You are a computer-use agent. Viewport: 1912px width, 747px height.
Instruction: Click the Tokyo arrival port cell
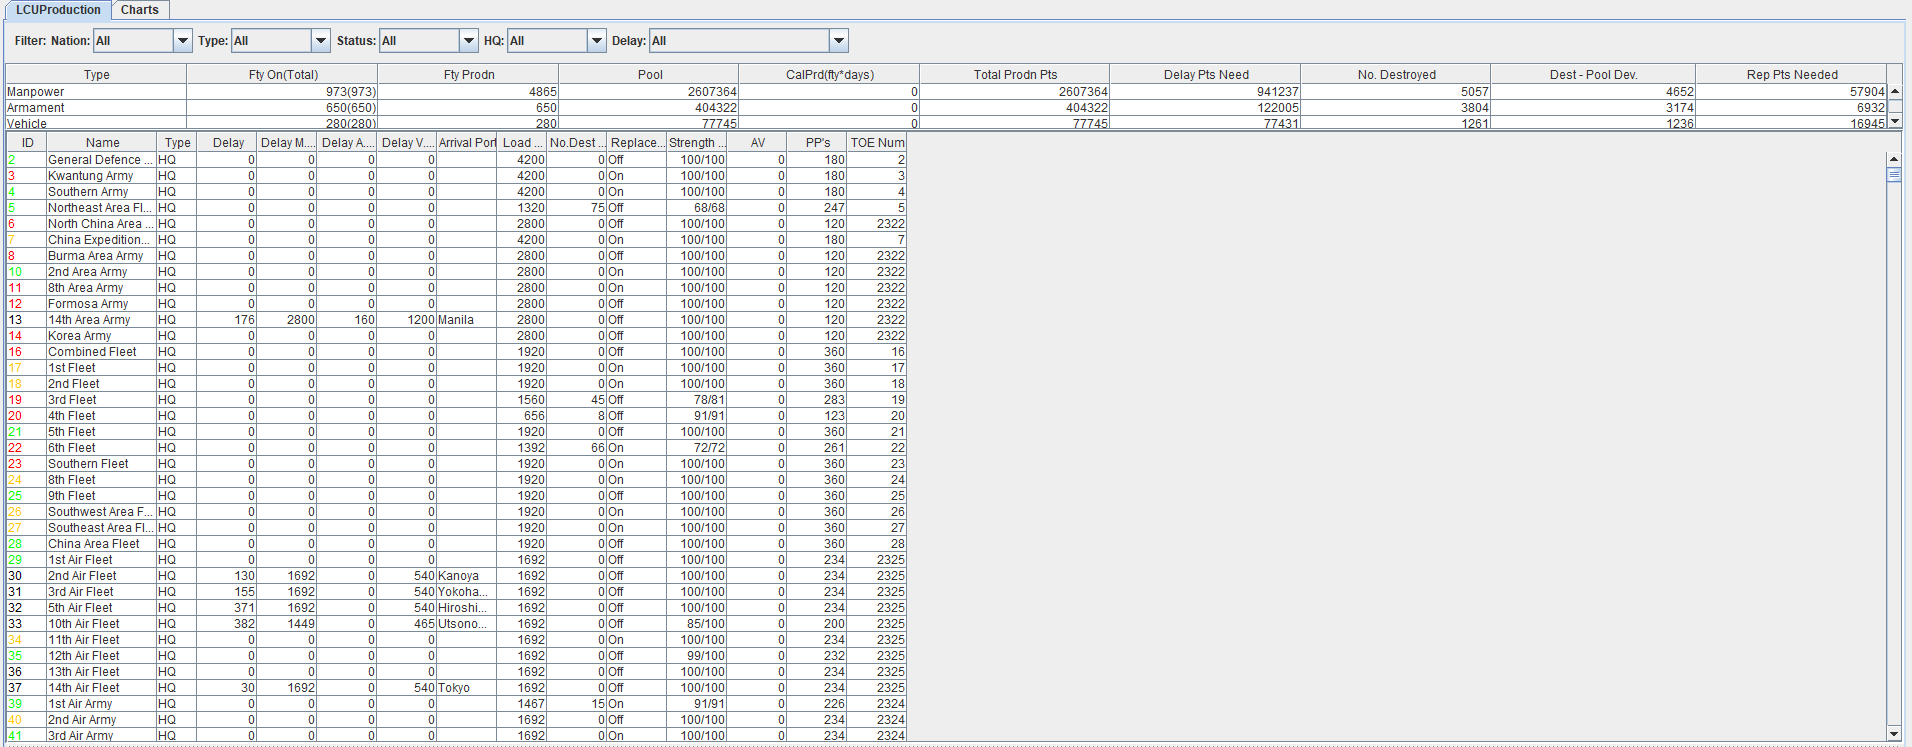[467, 688]
